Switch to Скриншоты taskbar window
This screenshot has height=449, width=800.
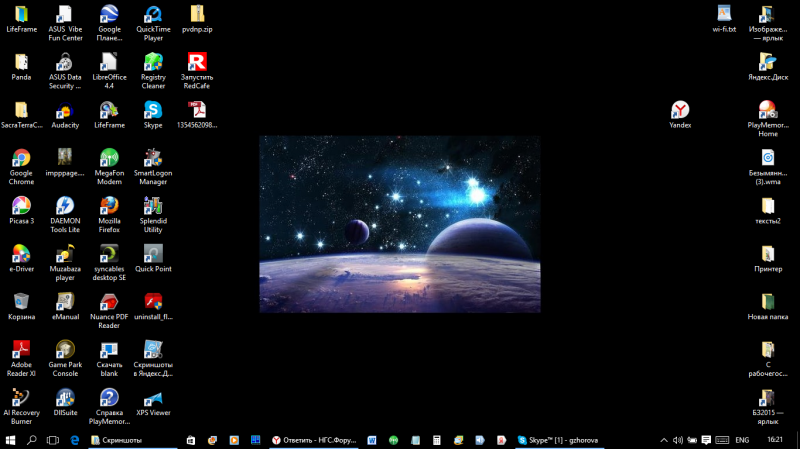tap(130, 440)
